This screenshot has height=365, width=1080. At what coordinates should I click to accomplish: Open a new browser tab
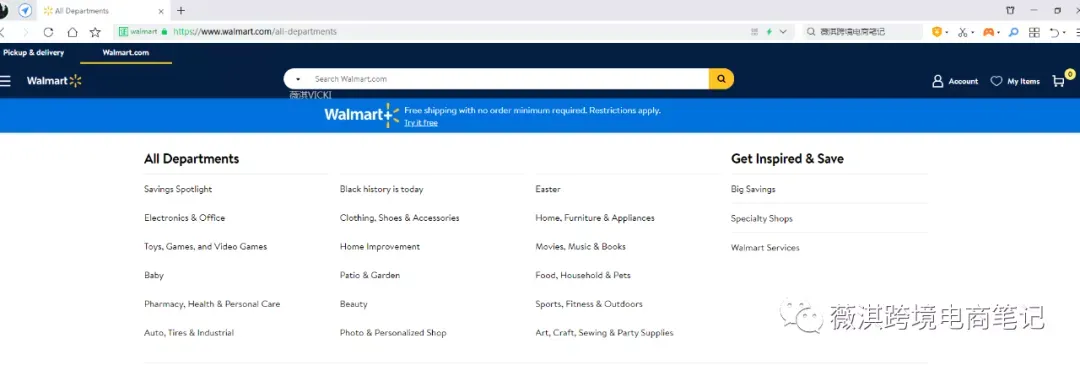coord(181,10)
